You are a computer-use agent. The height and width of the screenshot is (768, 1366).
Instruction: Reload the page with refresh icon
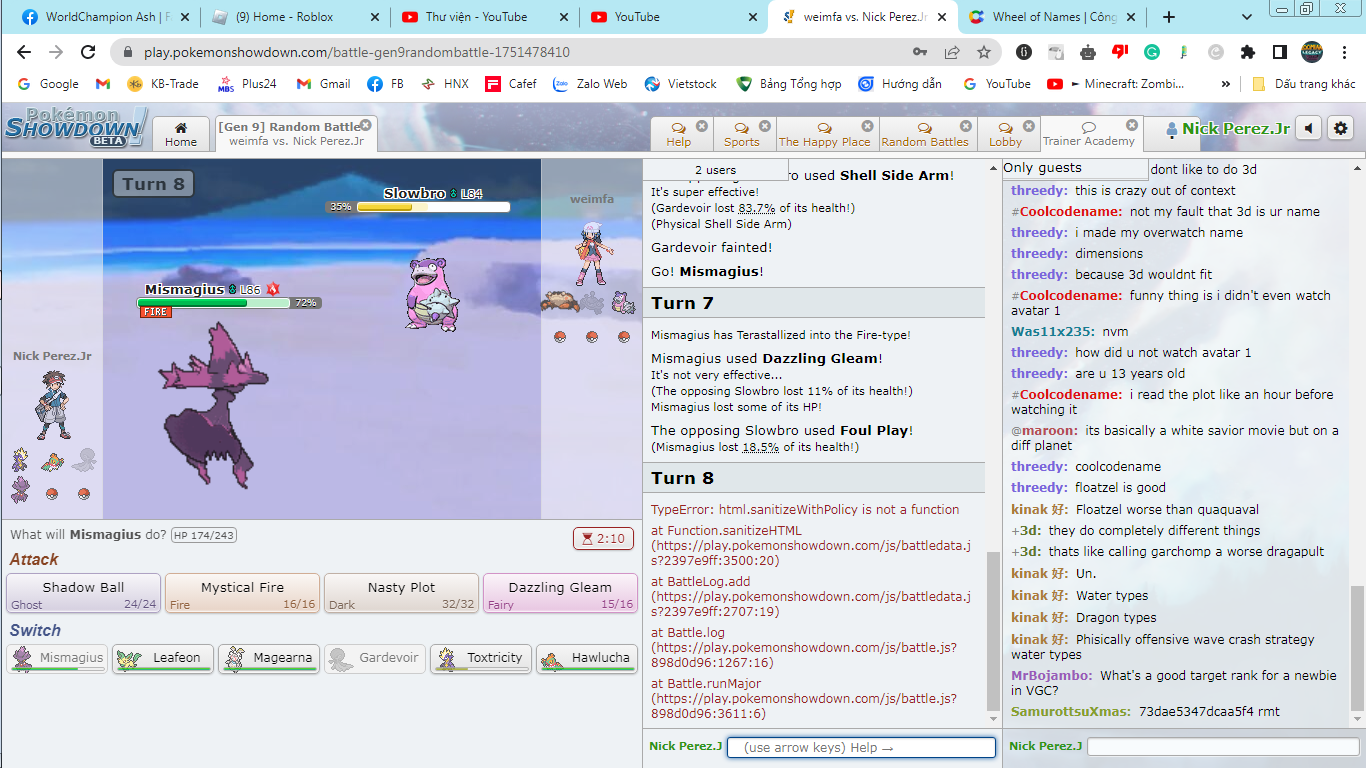coord(88,52)
